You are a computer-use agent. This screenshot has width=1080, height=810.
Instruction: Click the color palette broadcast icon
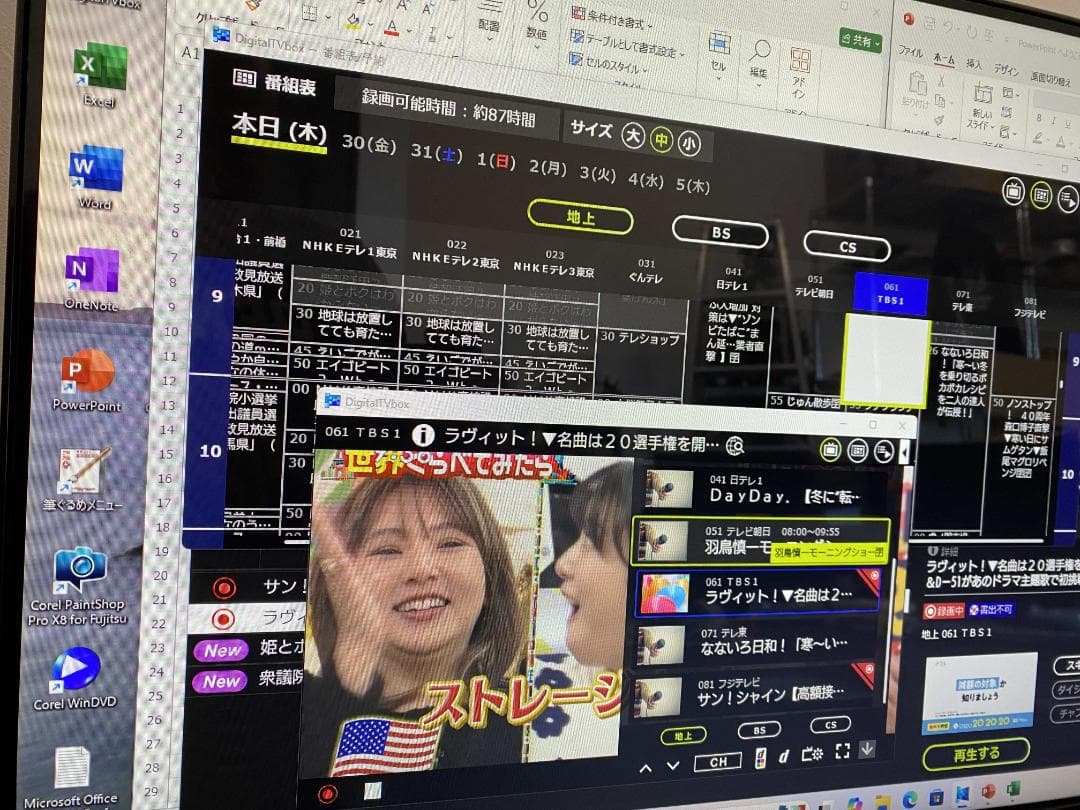(760, 756)
